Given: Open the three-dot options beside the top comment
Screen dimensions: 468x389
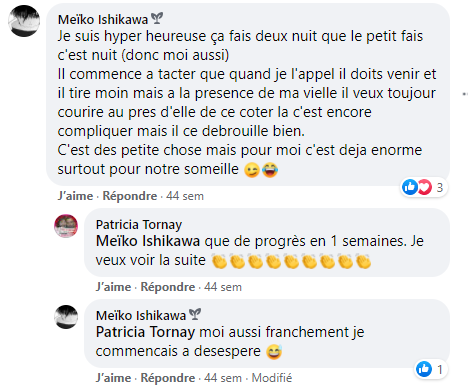Looking at the screenshot, I should pos(465,94).
